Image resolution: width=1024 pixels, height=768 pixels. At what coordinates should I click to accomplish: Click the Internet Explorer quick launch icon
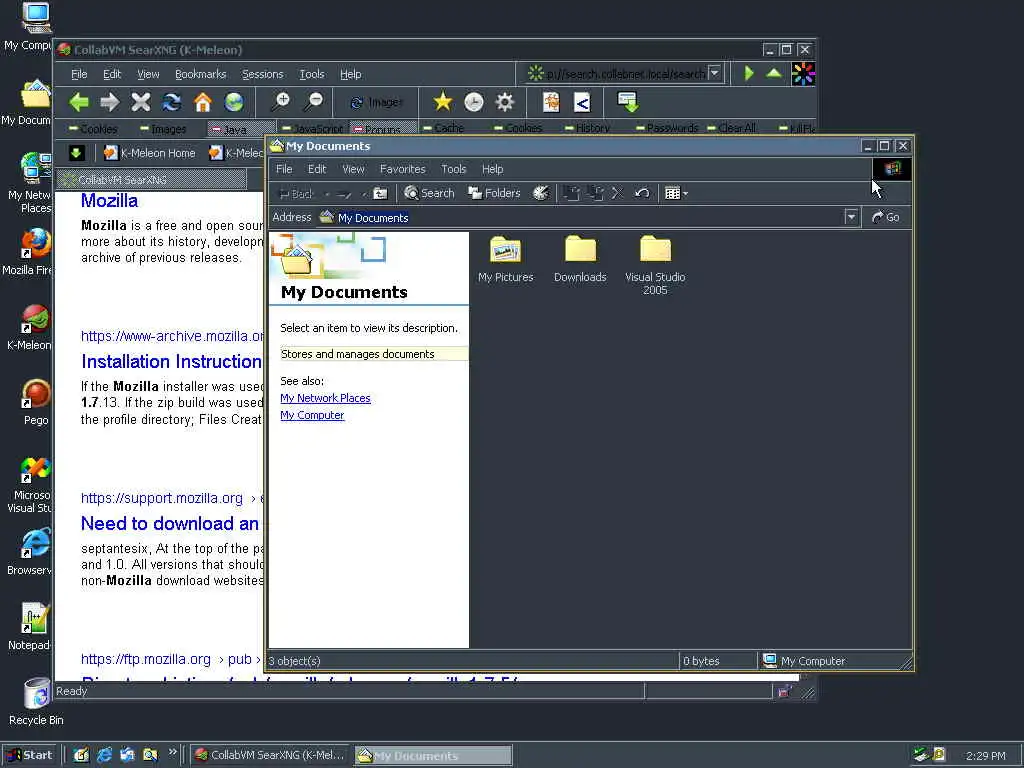[x=104, y=755]
